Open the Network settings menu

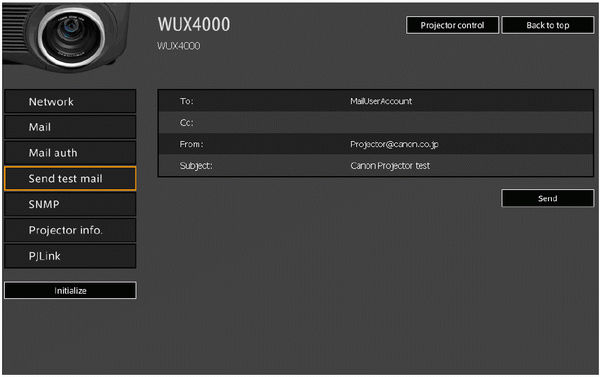[70, 101]
